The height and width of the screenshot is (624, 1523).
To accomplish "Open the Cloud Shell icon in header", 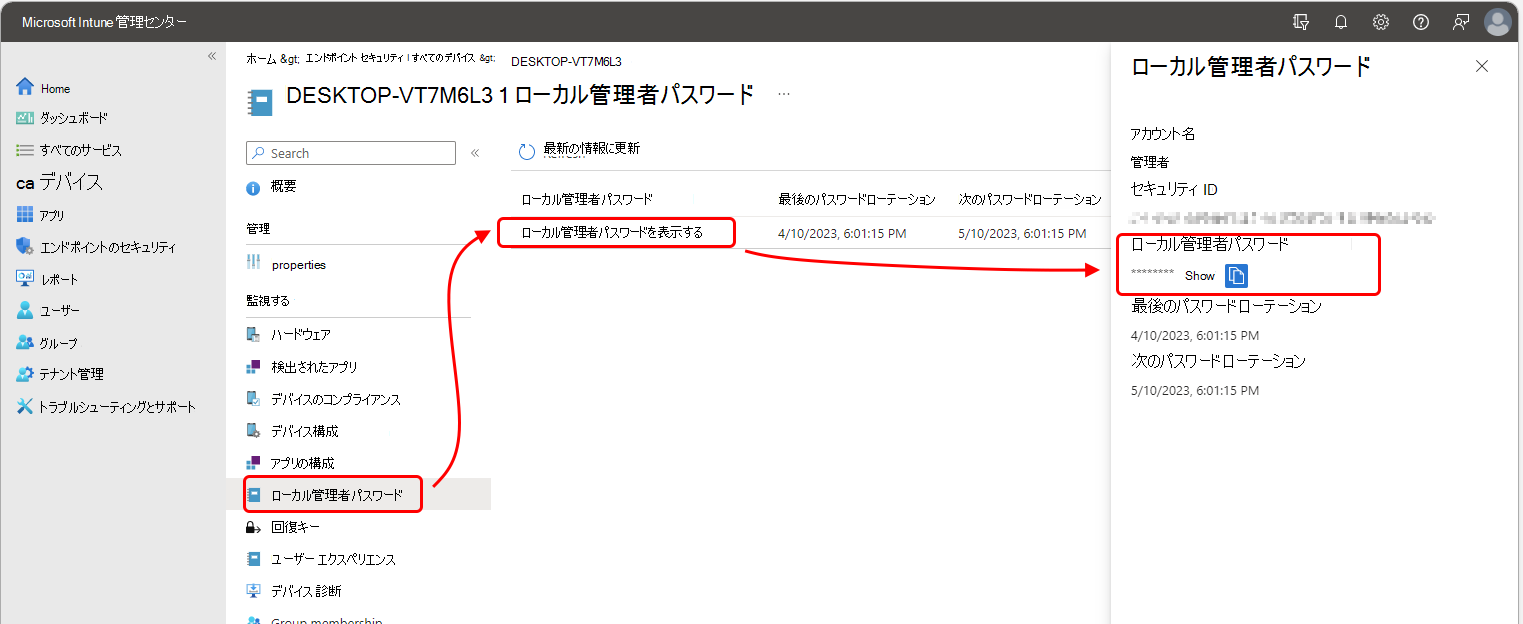I will [x=1301, y=22].
